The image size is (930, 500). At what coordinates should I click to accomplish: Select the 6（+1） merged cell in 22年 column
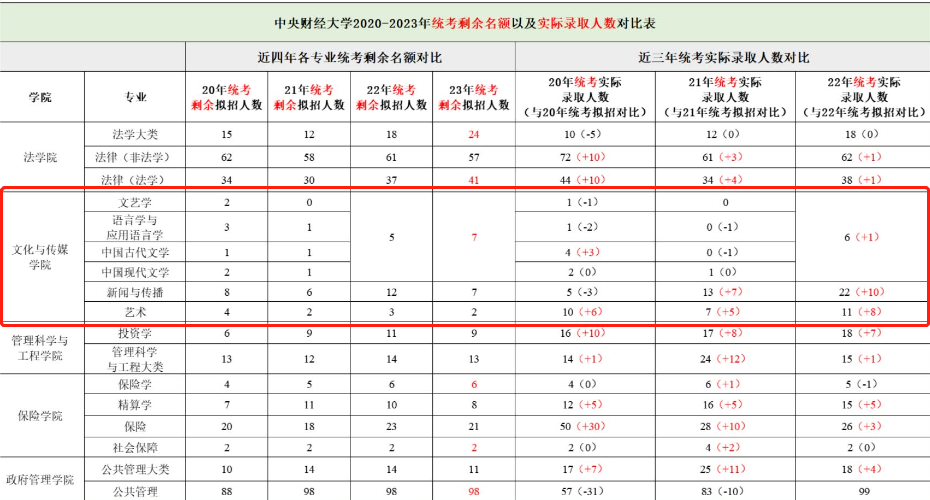(x=861, y=237)
